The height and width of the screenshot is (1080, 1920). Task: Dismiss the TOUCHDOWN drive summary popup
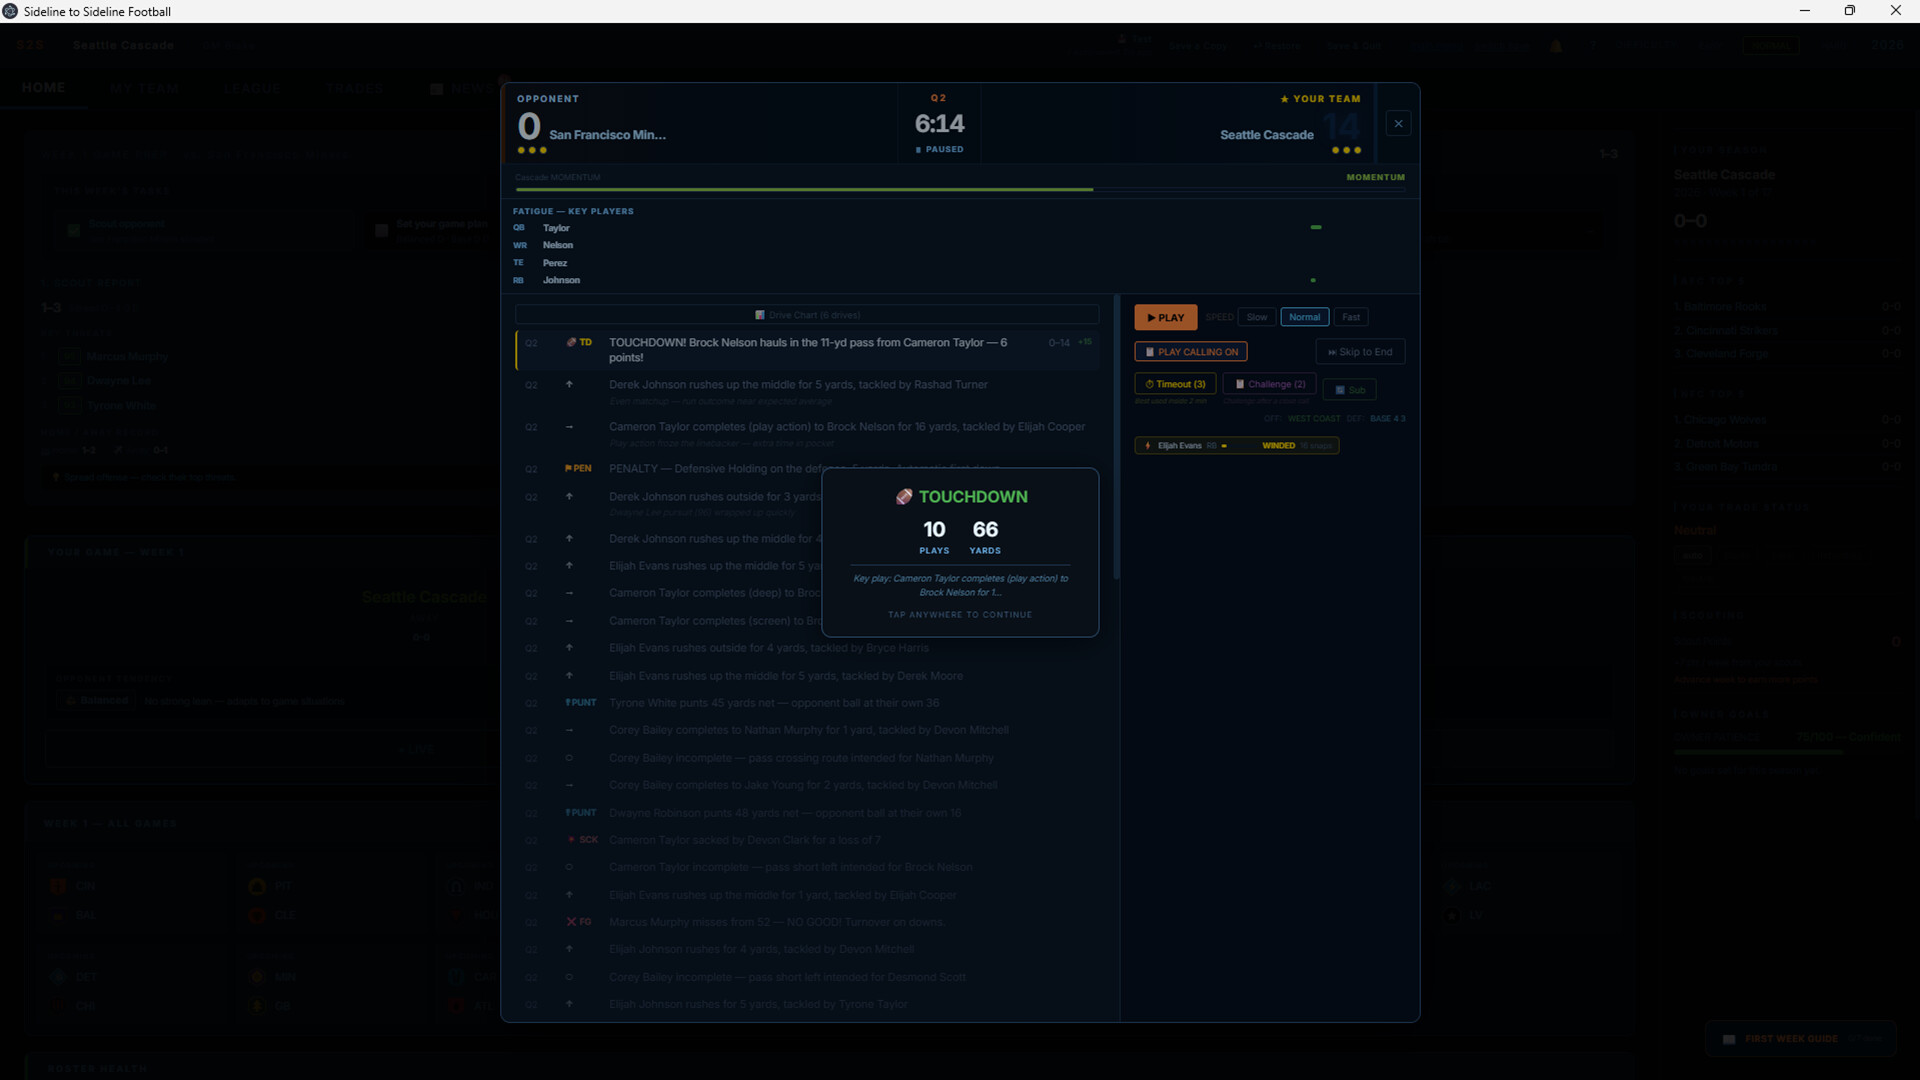(960, 552)
